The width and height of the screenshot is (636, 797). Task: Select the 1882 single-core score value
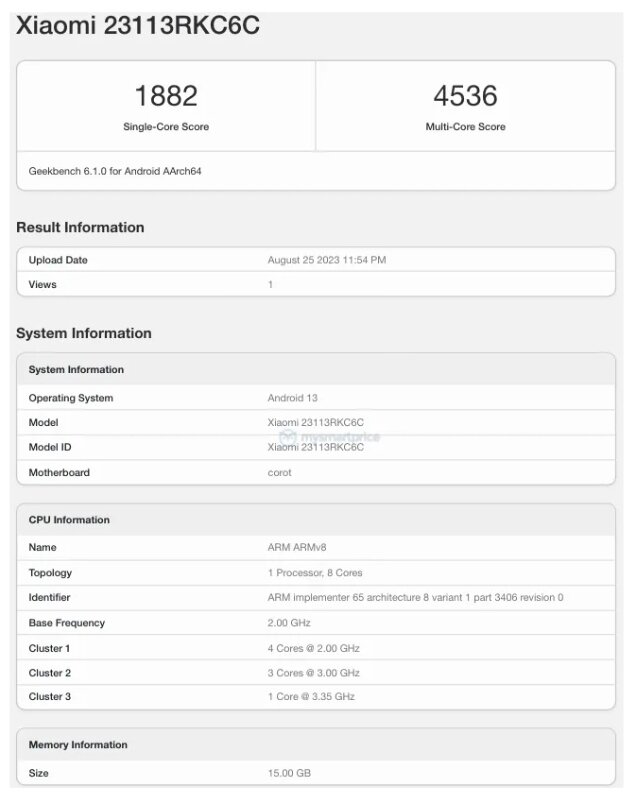(166, 96)
